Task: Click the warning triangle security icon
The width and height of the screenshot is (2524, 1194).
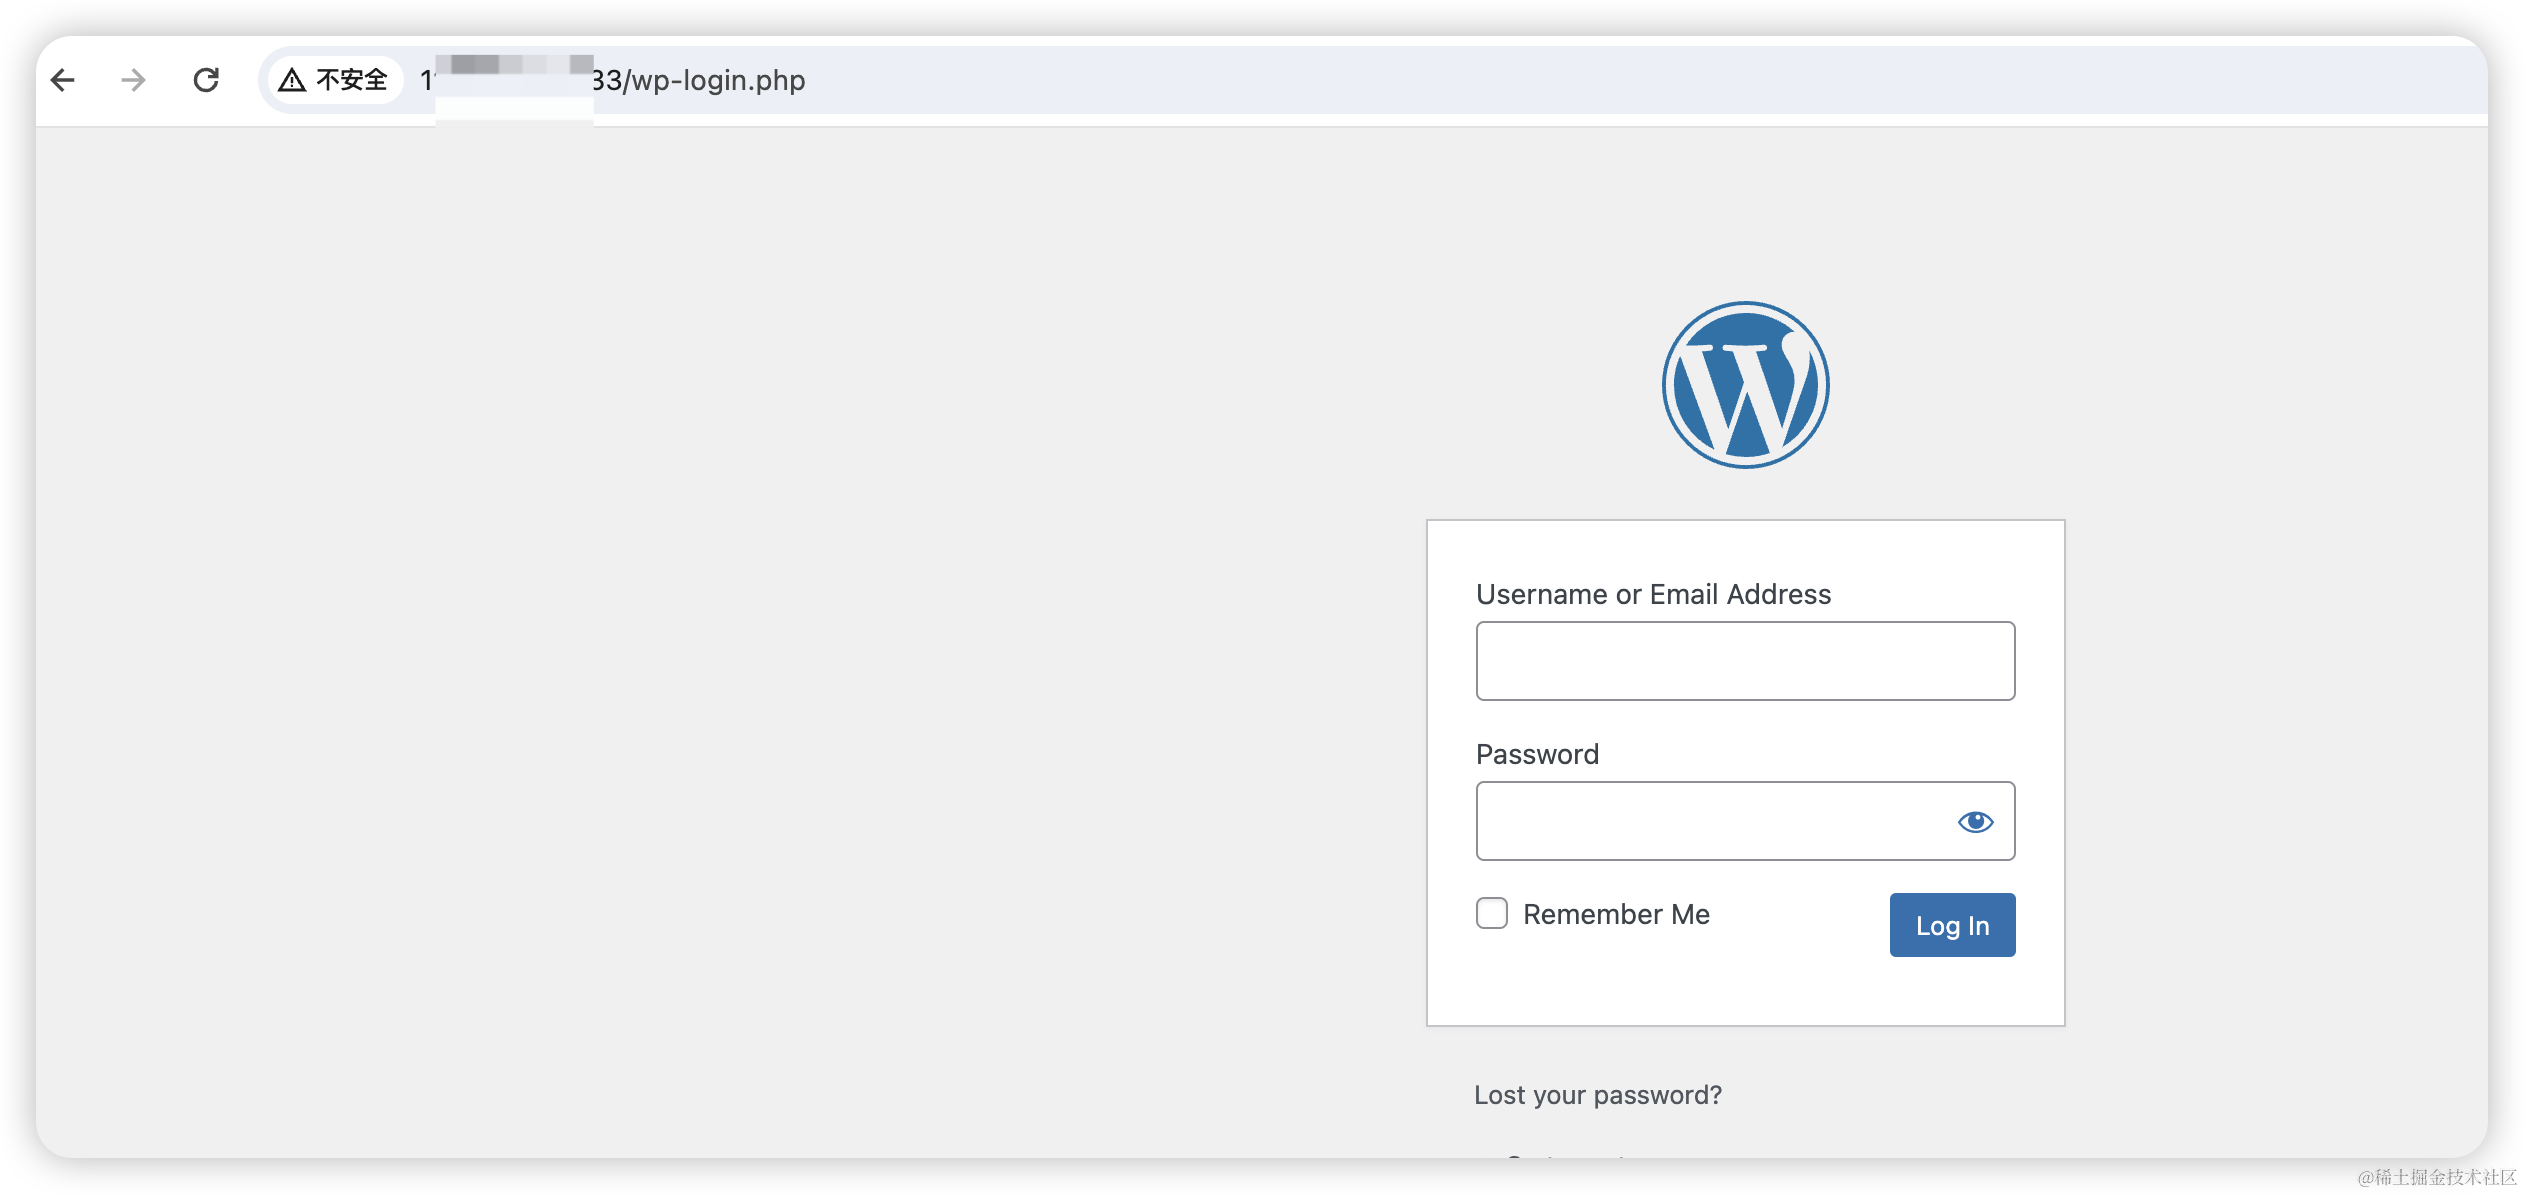Action: point(292,80)
